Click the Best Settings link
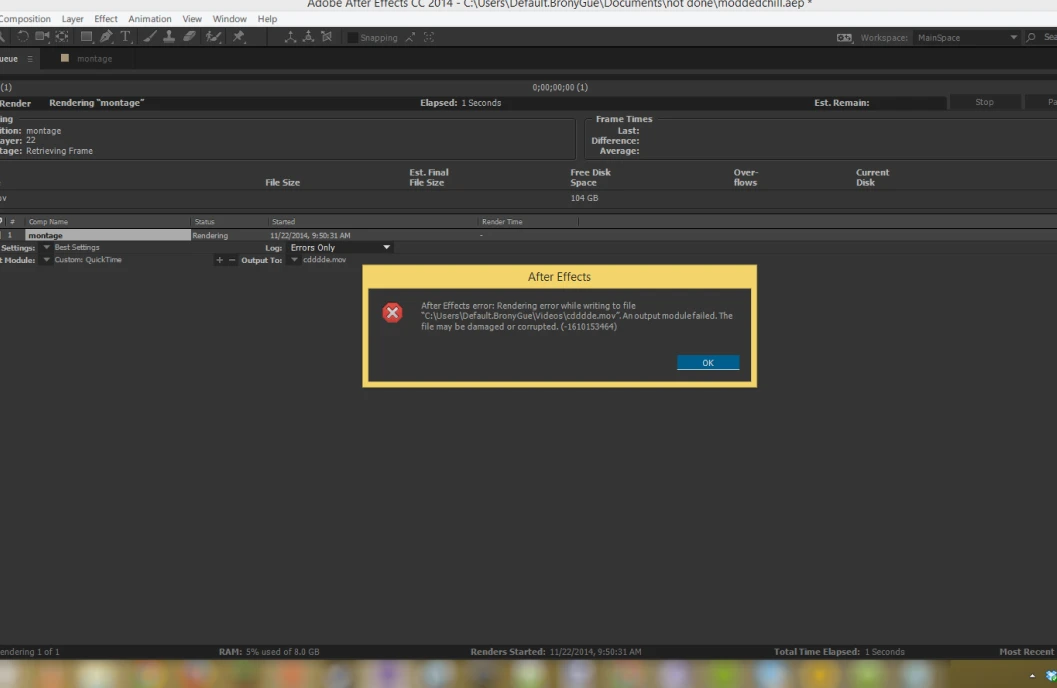This screenshot has height=688, width=1057. click(77, 248)
